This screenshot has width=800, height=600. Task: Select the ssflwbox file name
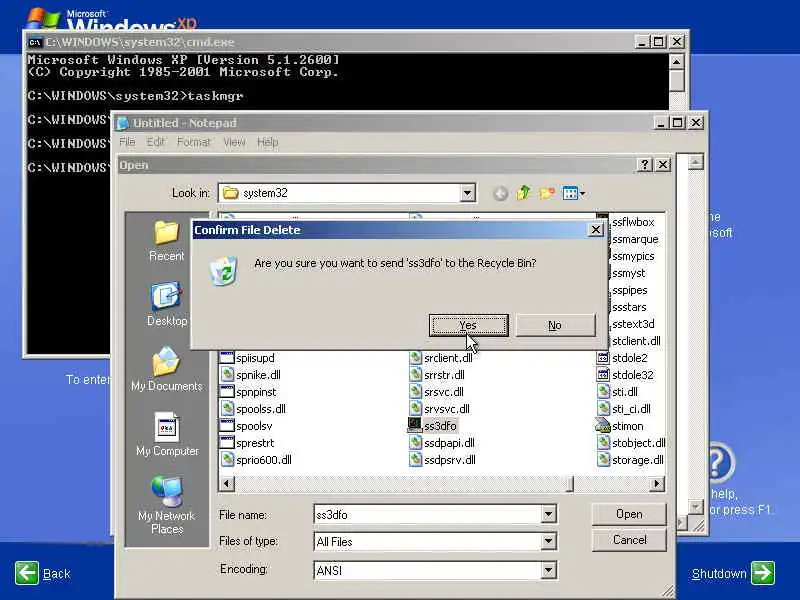[633, 222]
